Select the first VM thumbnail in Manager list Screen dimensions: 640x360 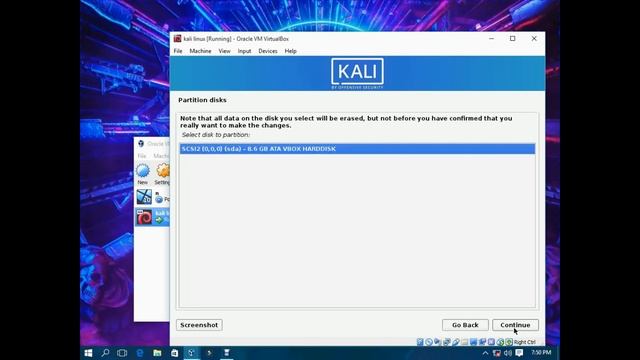[x=144, y=197]
